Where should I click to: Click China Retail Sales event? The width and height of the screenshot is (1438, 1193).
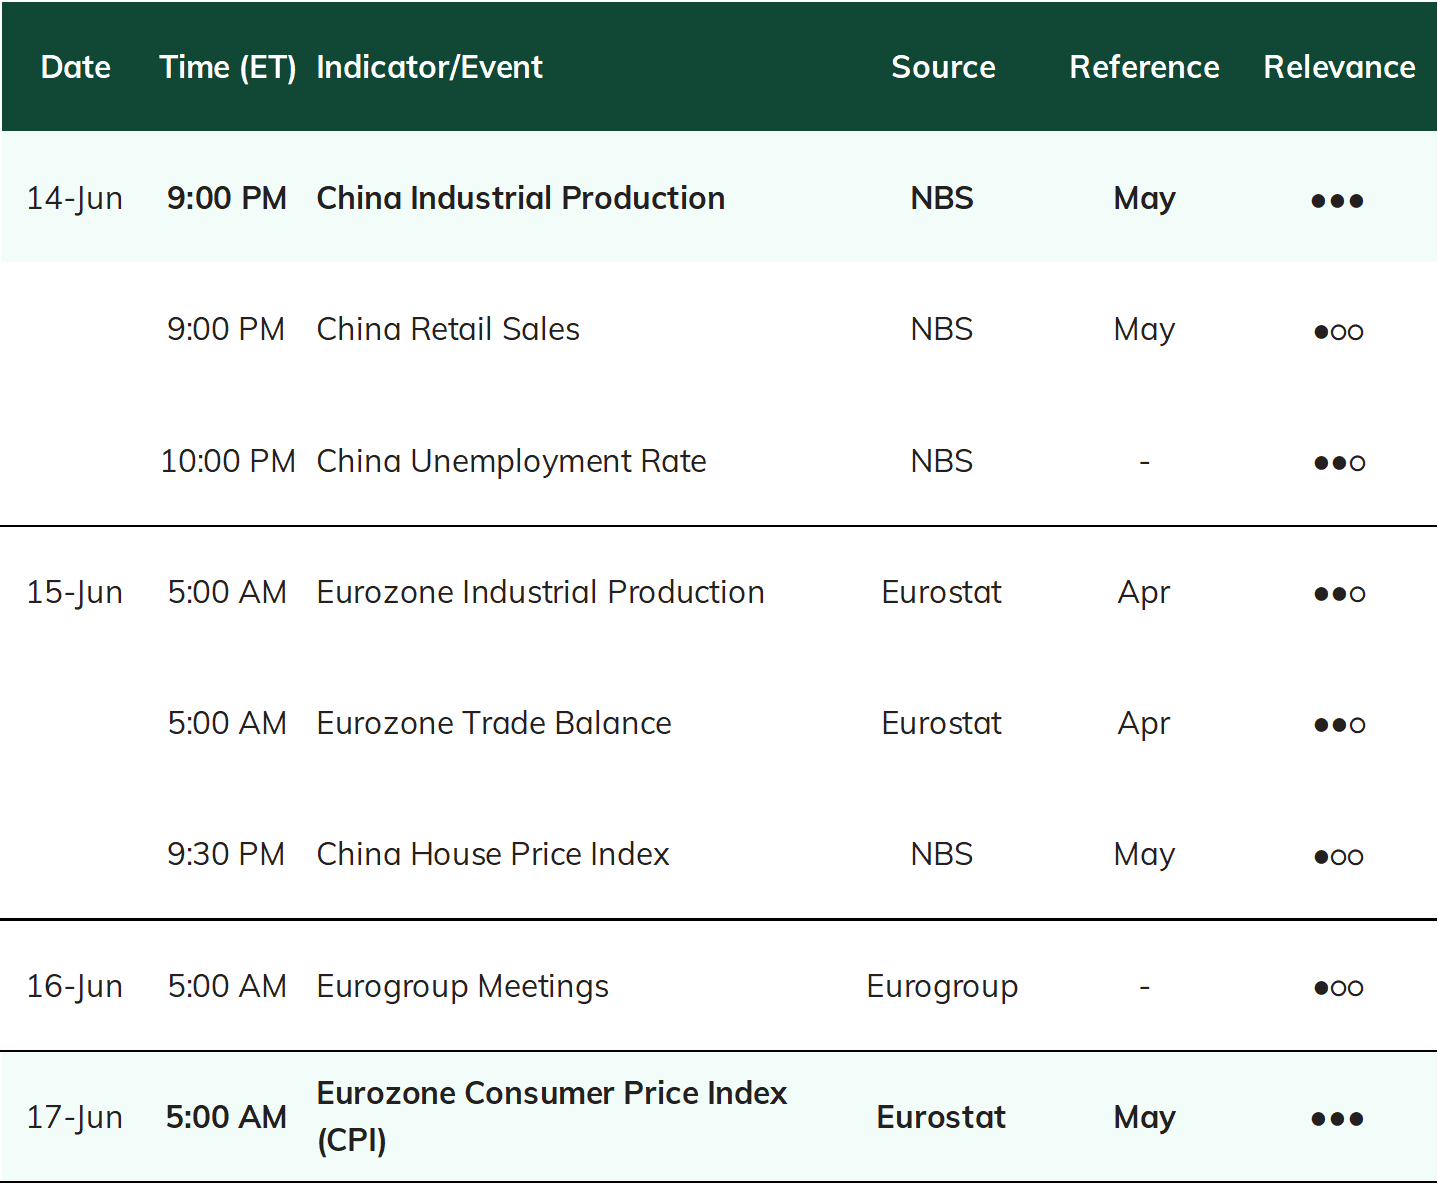pos(448,329)
